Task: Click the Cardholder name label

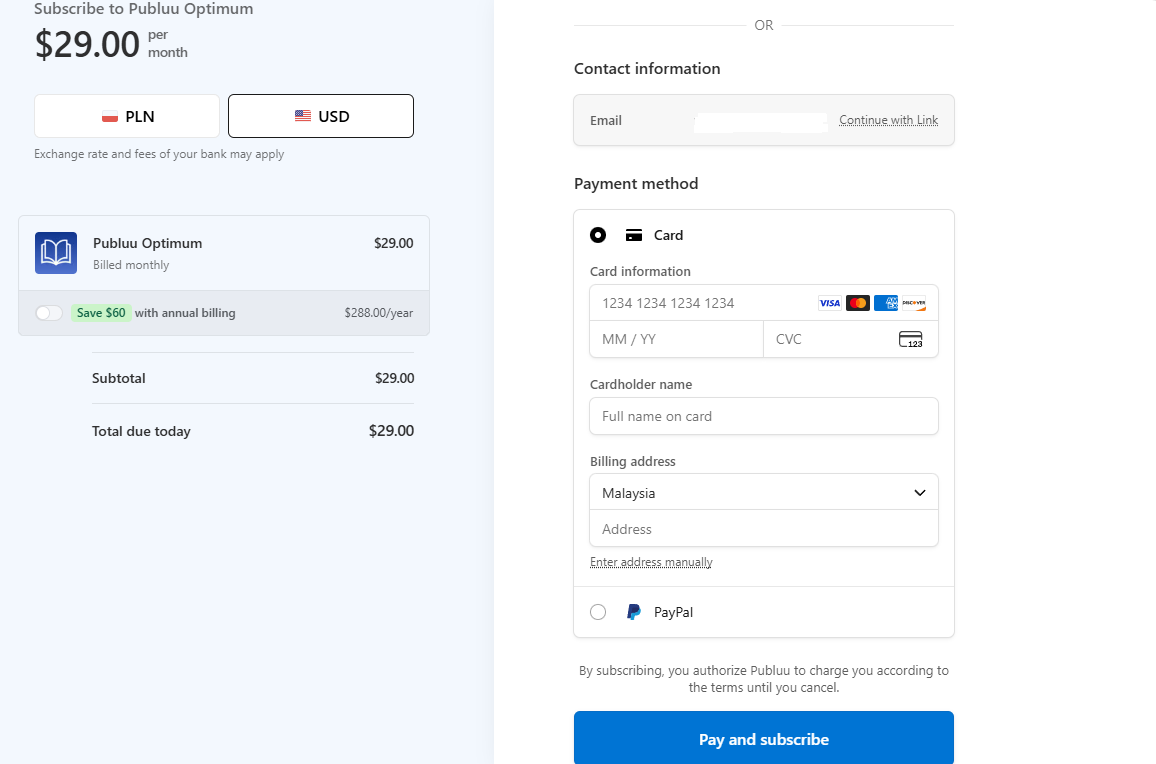Action: (x=641, y=384)
